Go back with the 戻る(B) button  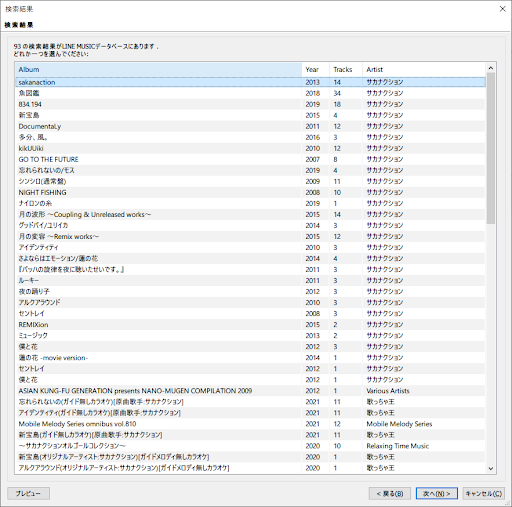390,493
